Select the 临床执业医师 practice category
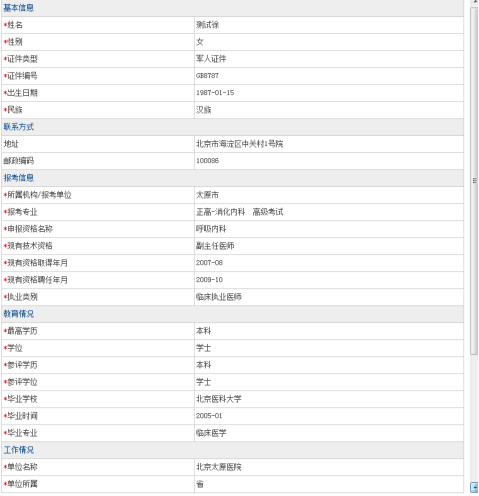 click(219, 297)
